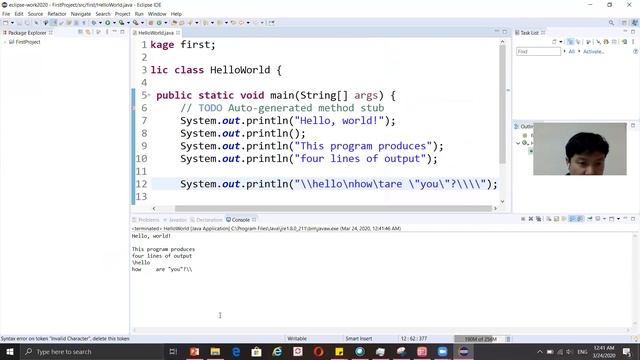Image resolution: width=640 pixels, height=360 pixels.
Task: Open the Run dropdown arrow
Action: click(x=114, y=23)
